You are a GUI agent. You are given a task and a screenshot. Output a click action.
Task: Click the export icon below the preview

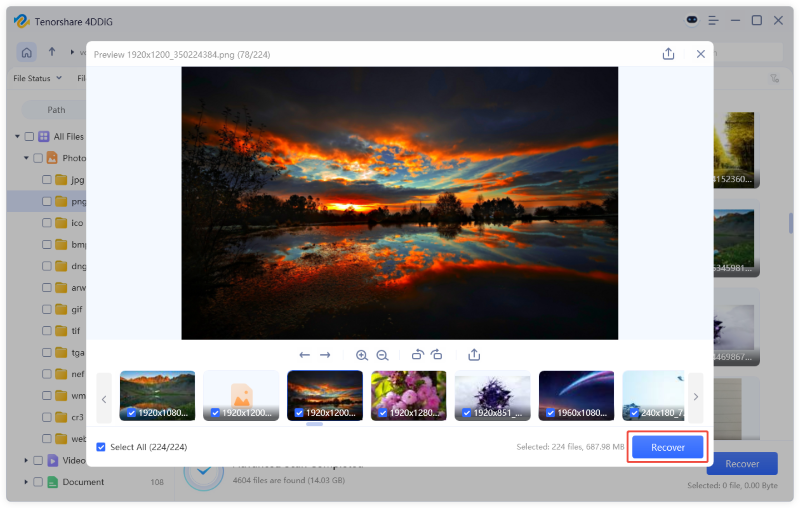click(474, 355)
